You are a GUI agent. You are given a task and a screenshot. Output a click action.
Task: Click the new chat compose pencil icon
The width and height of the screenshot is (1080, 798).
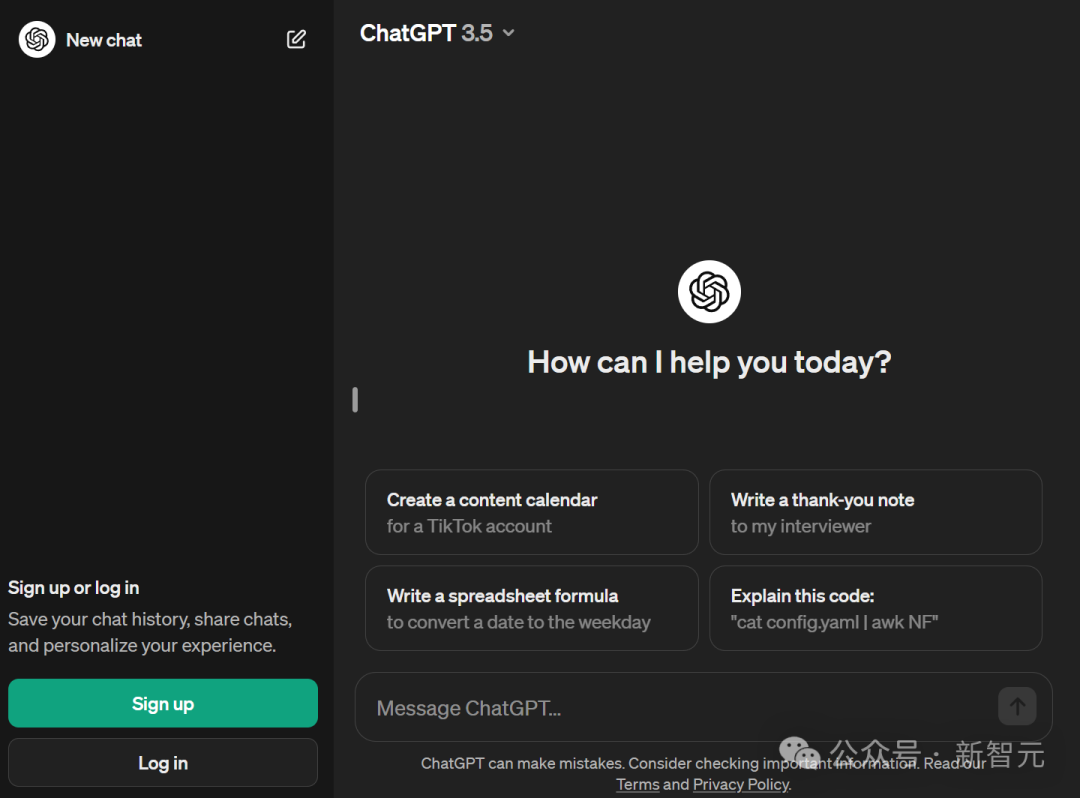click(x=296, y=39)
